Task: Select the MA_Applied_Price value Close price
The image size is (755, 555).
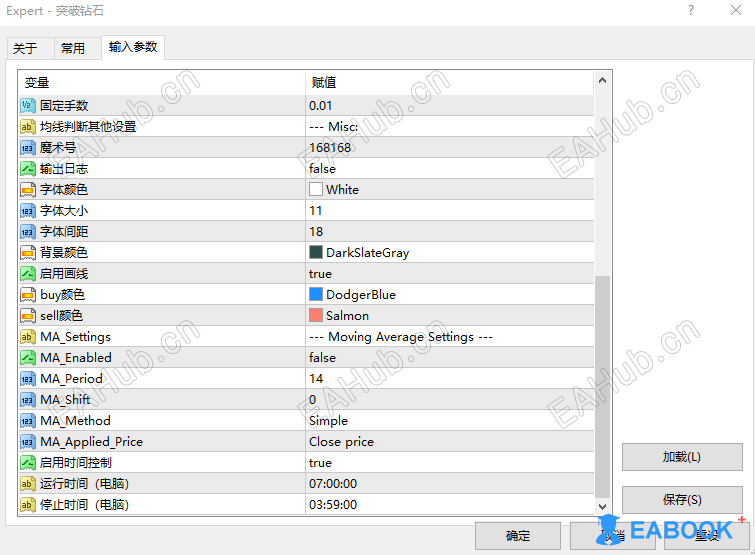Action: pos(341,442)
